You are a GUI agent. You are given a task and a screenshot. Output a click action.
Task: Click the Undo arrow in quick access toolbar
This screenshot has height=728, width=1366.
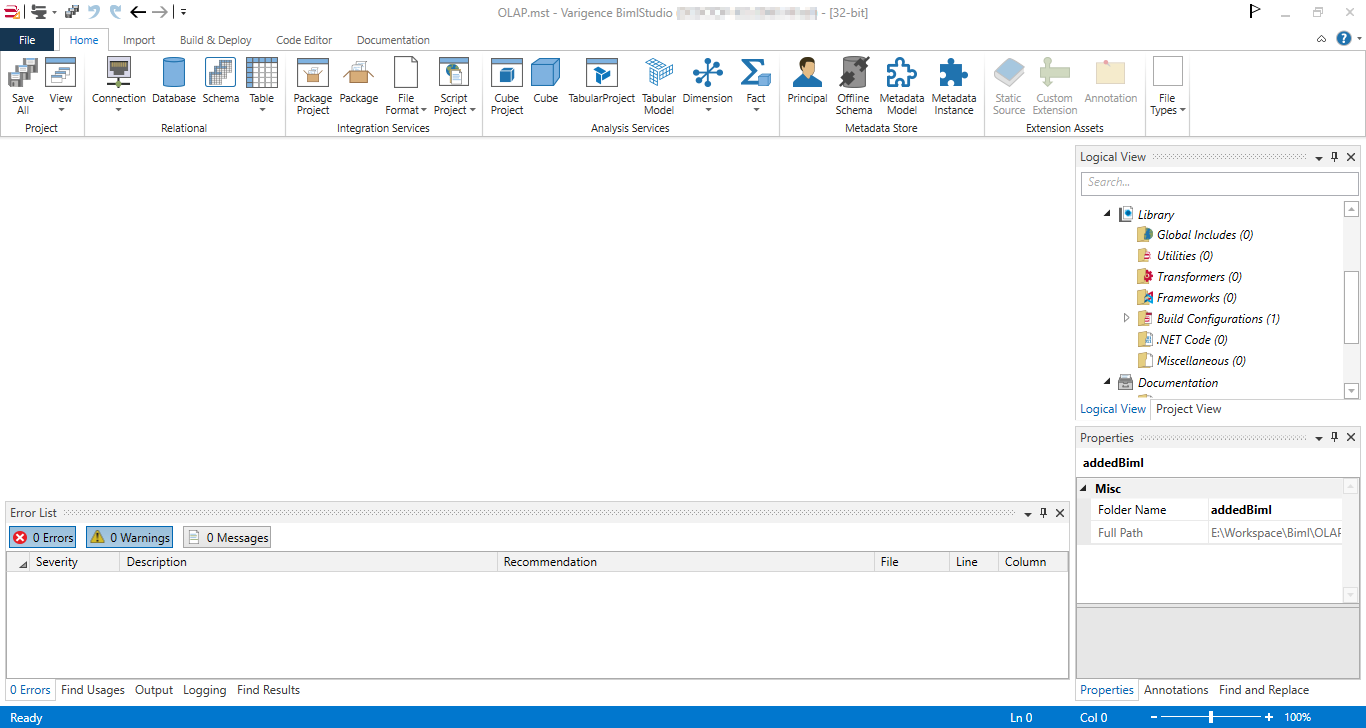94,12
